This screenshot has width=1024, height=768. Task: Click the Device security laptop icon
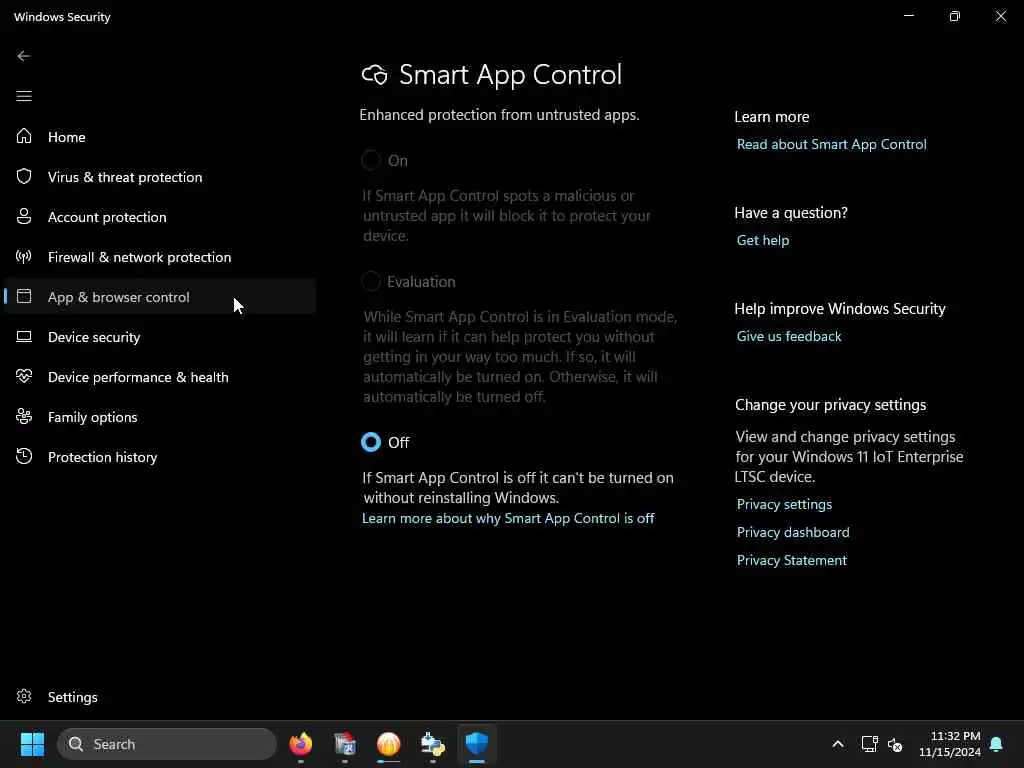(x=24, y=336)
